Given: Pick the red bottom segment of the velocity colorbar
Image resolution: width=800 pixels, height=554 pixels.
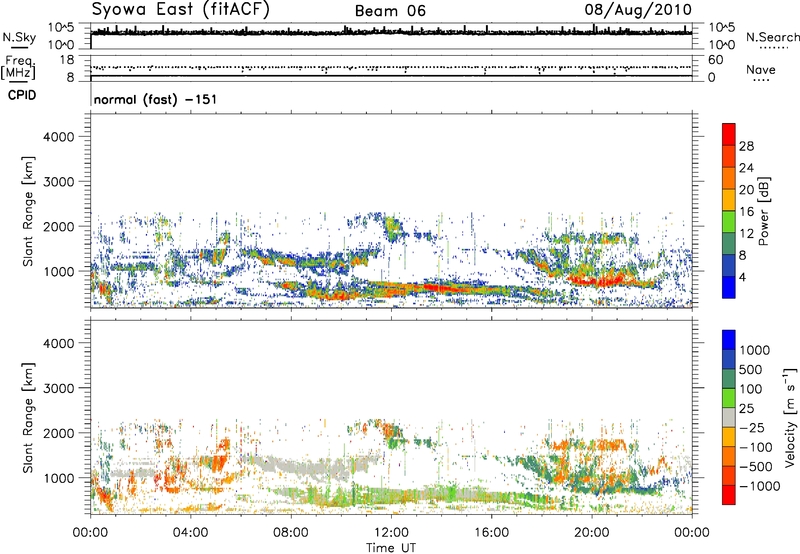Looking at the screenshot, I should coord(729,495).
